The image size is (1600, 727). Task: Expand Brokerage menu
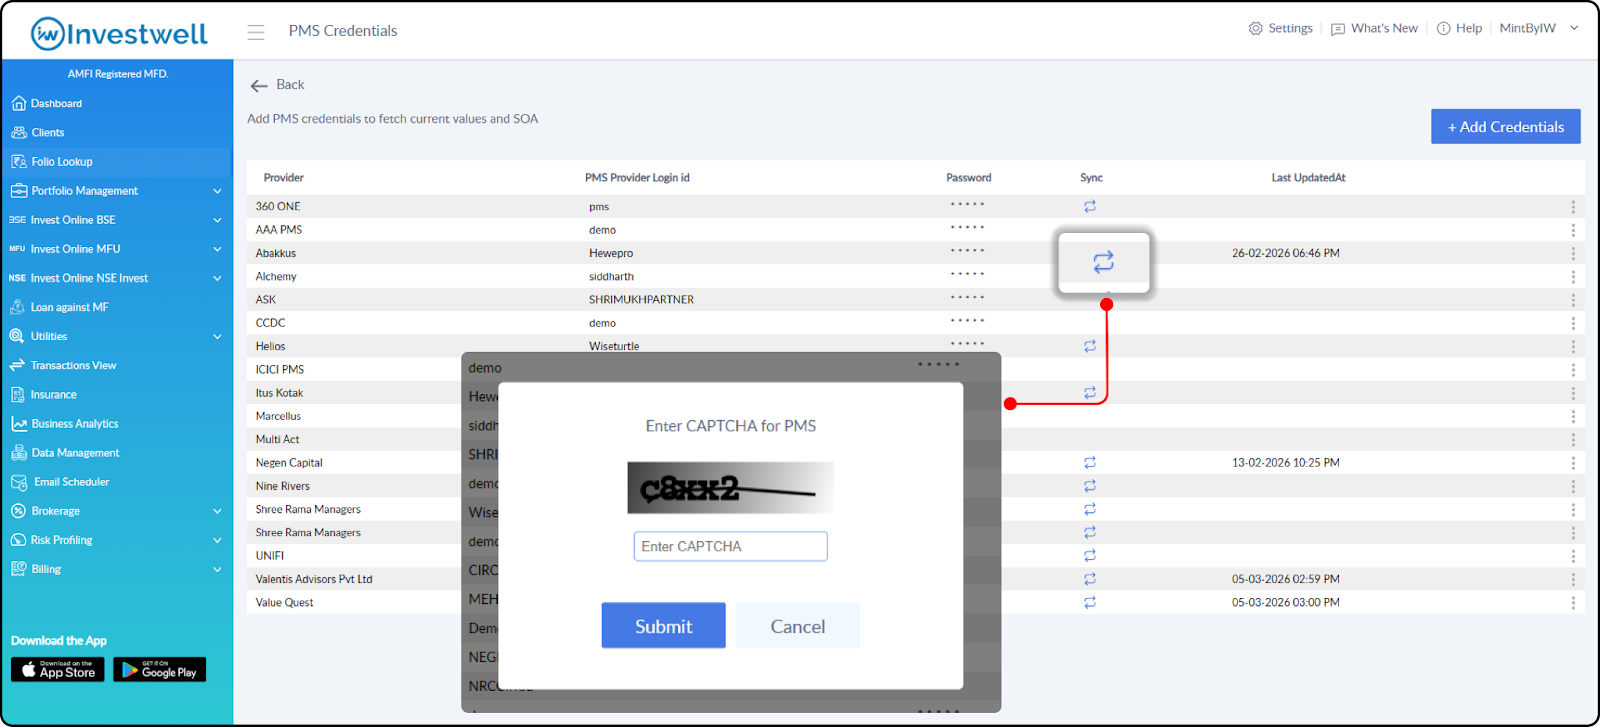coord(217,511)
